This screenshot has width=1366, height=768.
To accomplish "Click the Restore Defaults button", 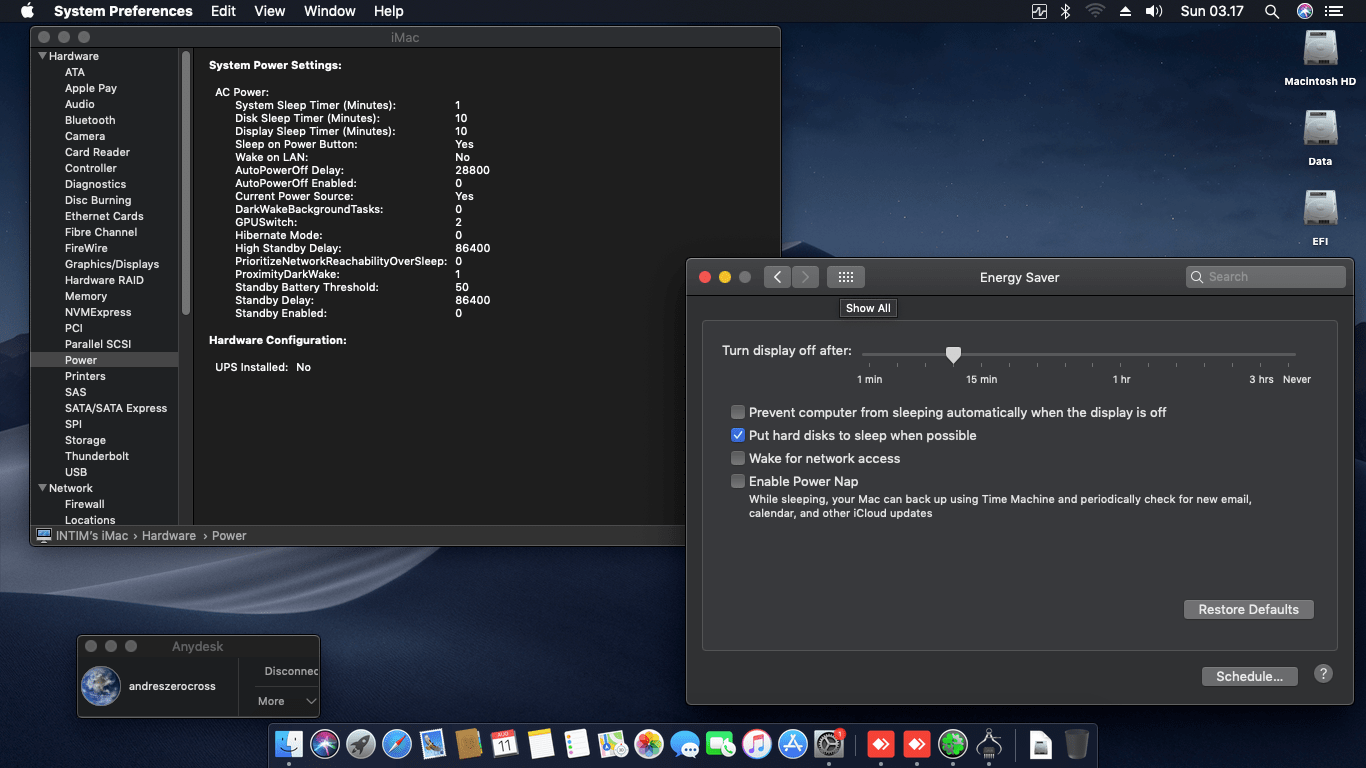I will 1248,609.
